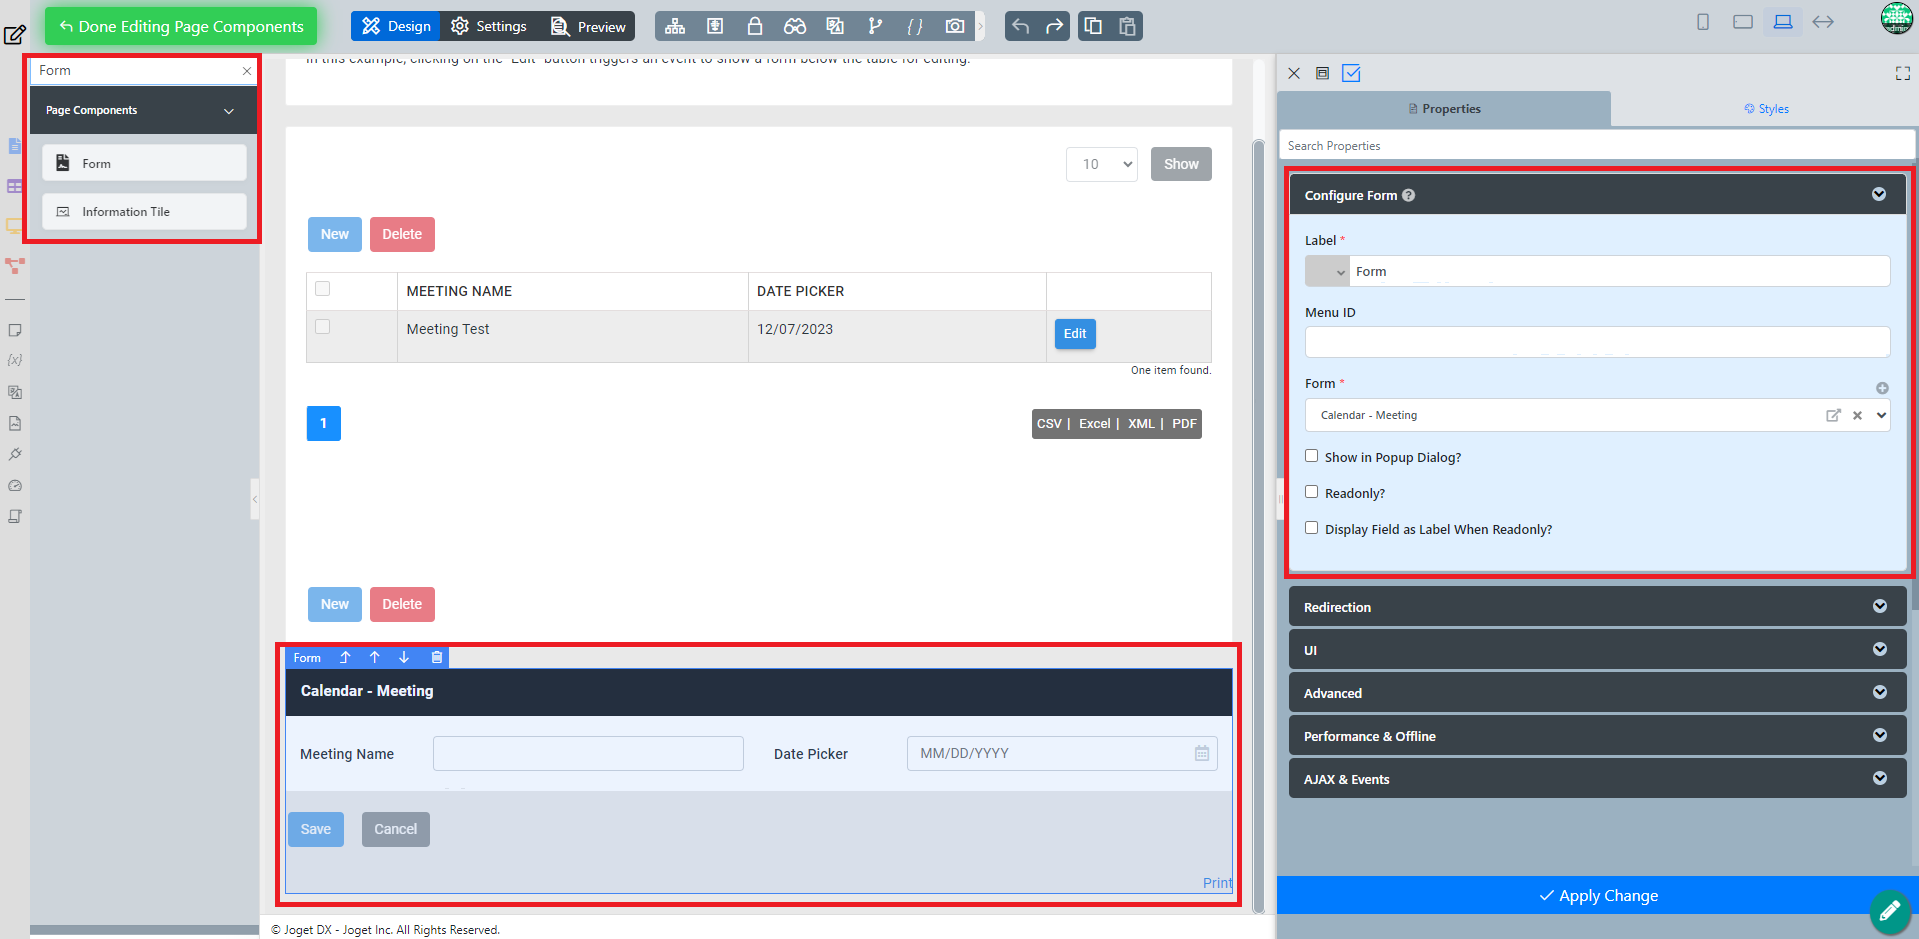Viewport: 1919px width, 939px height.
Task: Click Done Editing Page Components
Action: click(x=181, y=26)
